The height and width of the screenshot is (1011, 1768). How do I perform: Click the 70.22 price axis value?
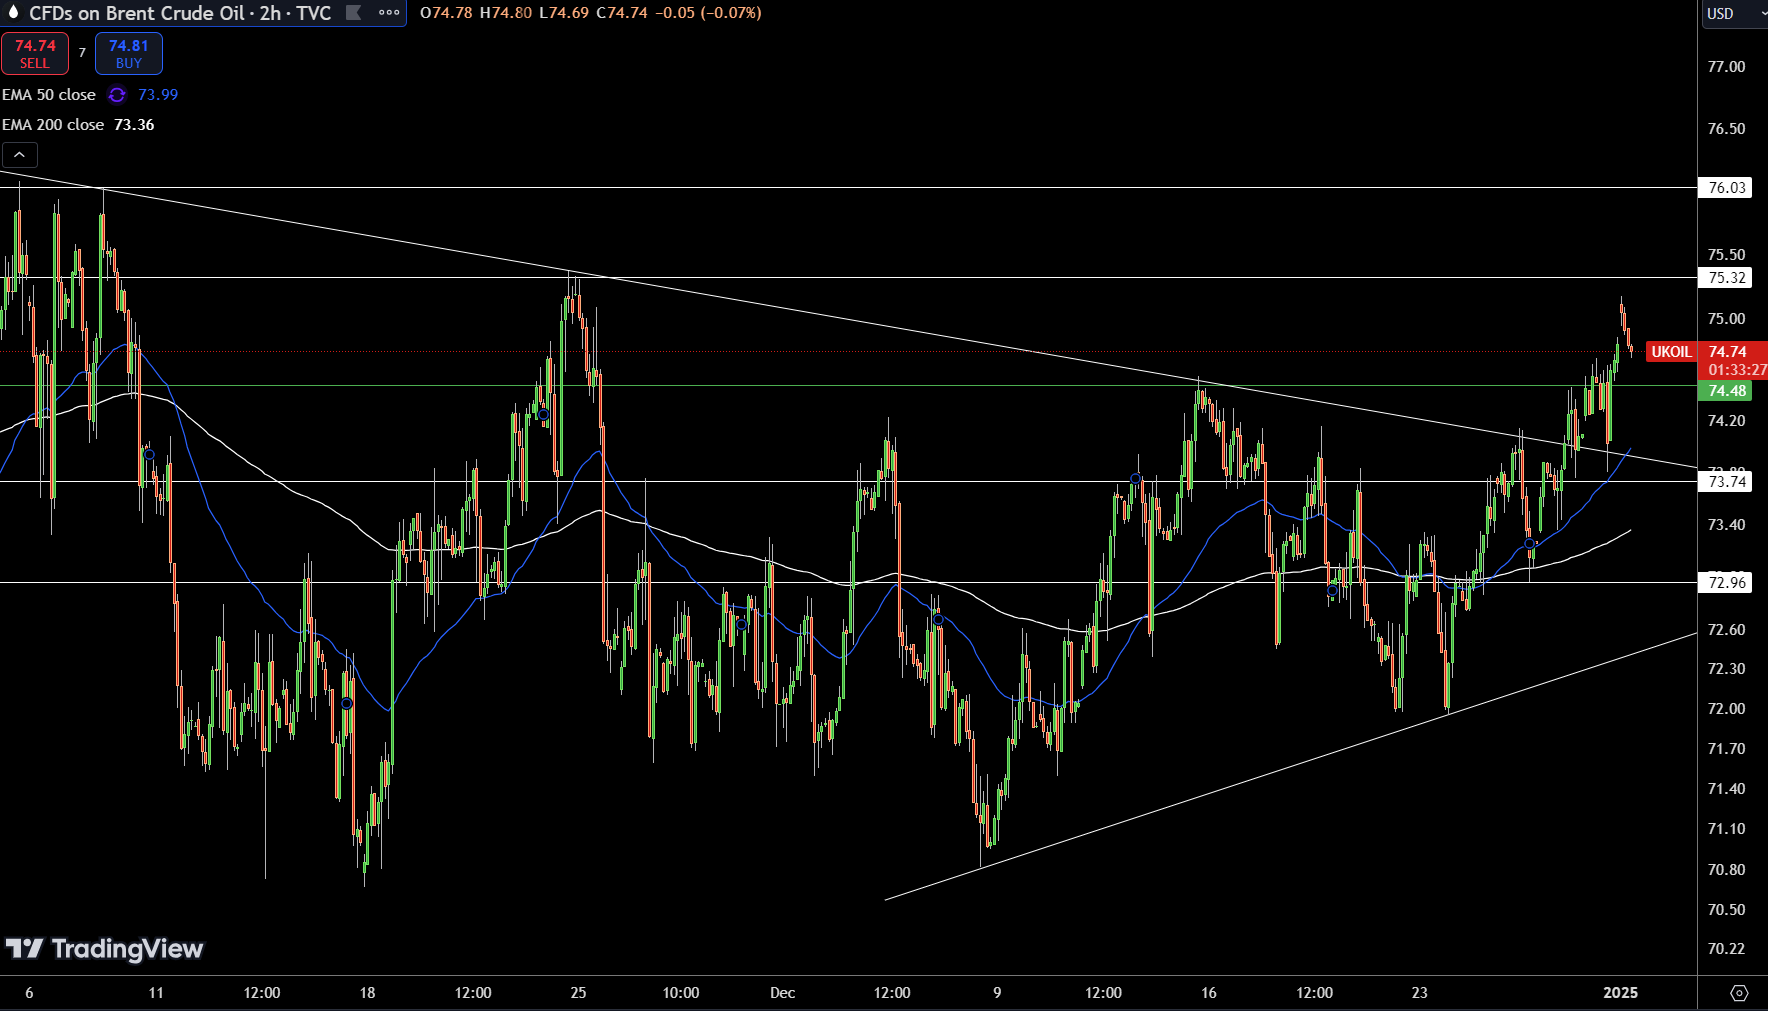coord(1726,949)
